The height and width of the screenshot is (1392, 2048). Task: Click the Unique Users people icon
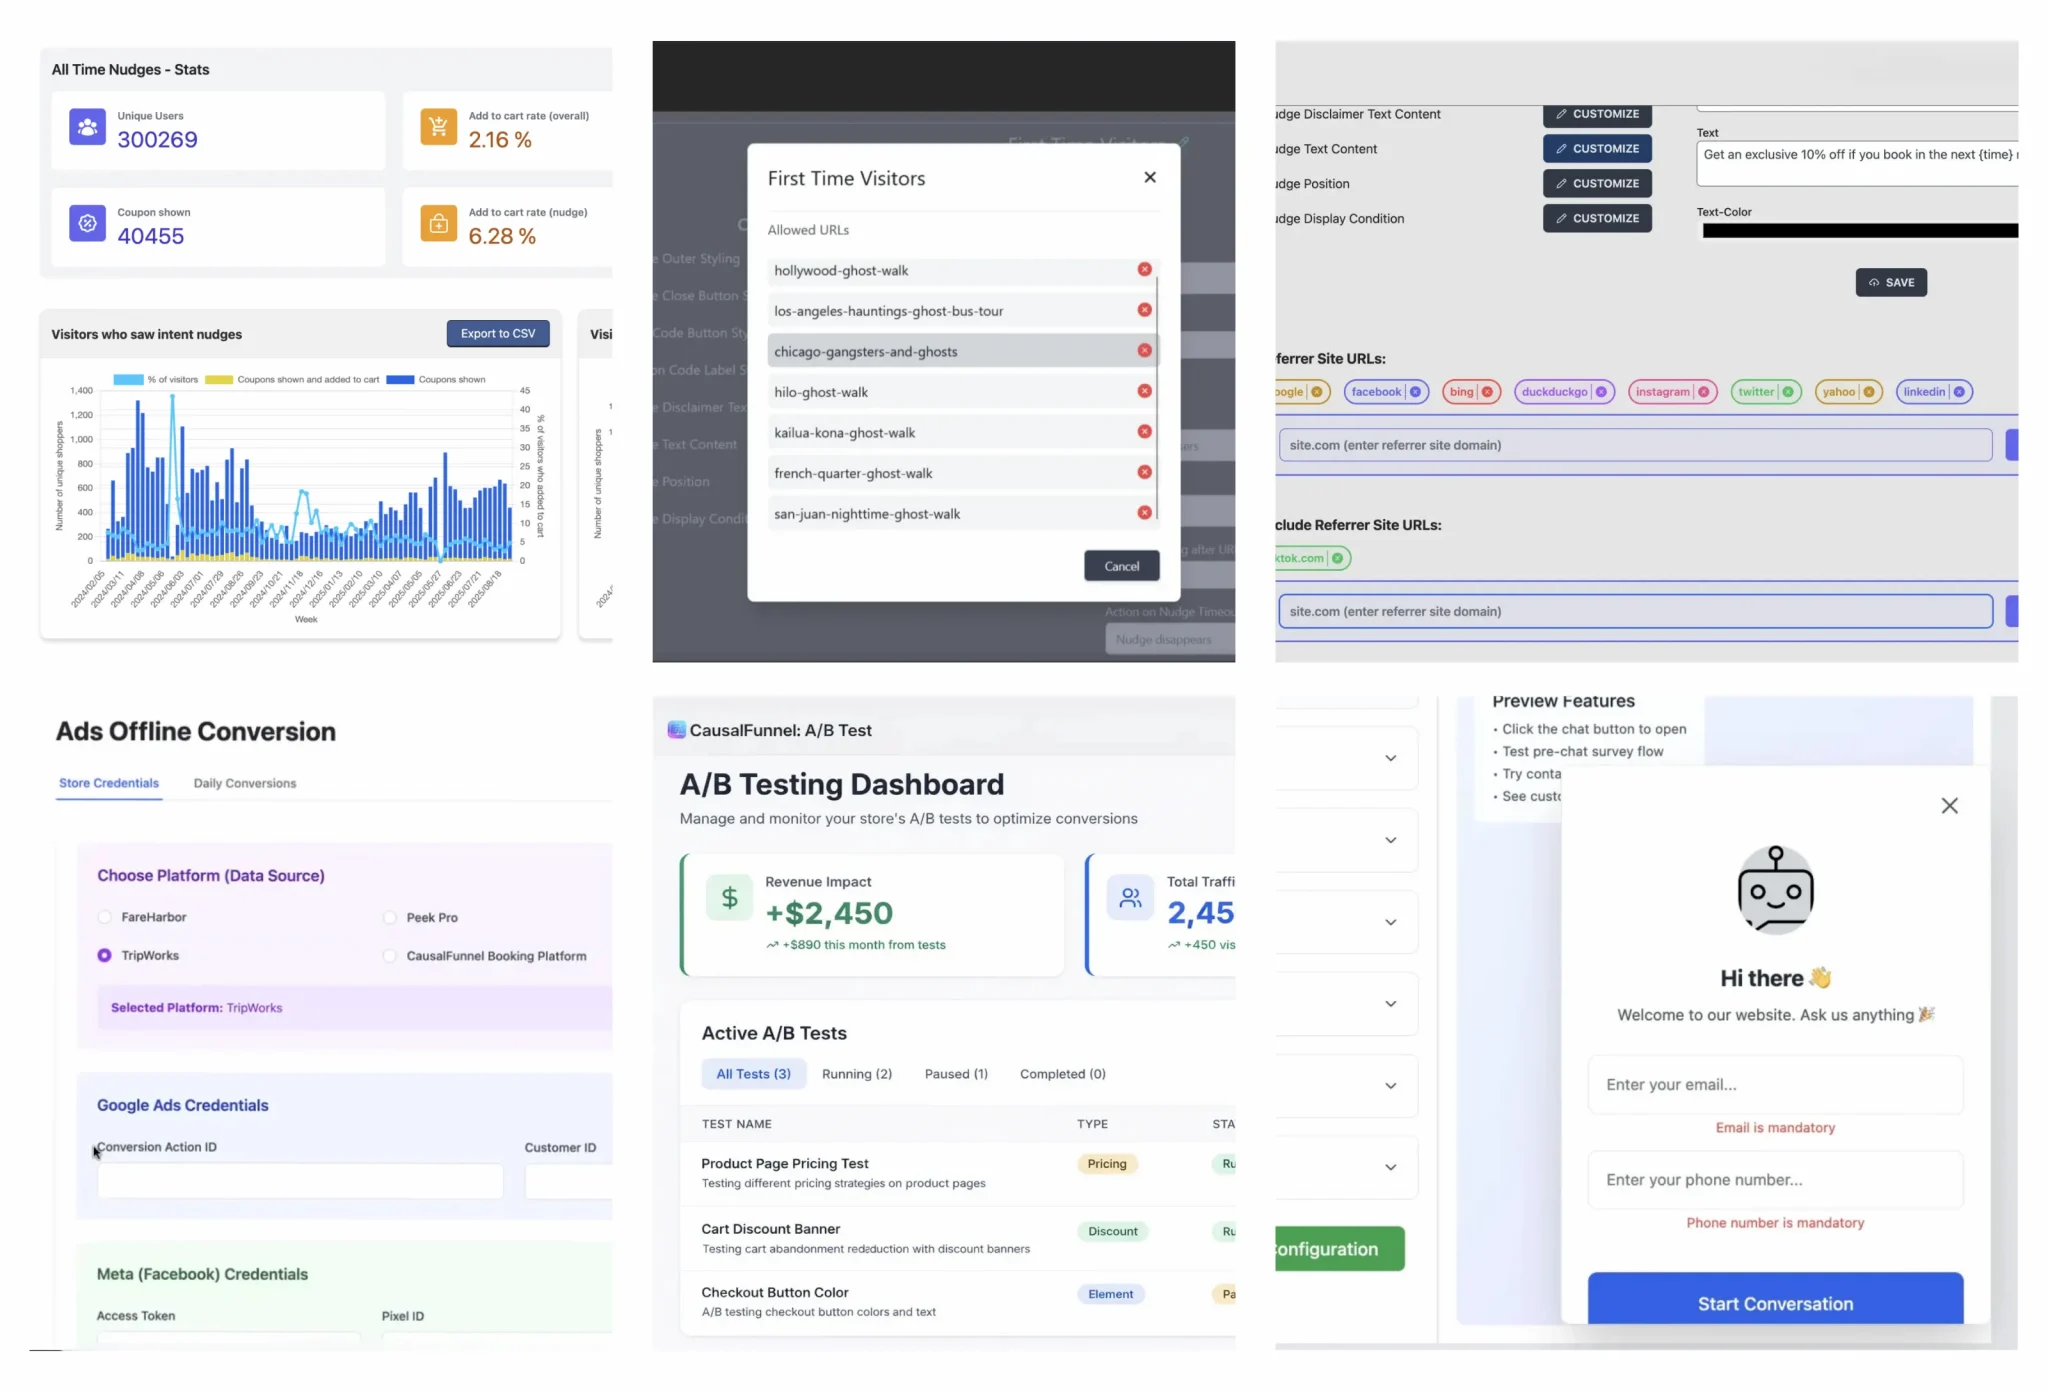pos(87,127)
